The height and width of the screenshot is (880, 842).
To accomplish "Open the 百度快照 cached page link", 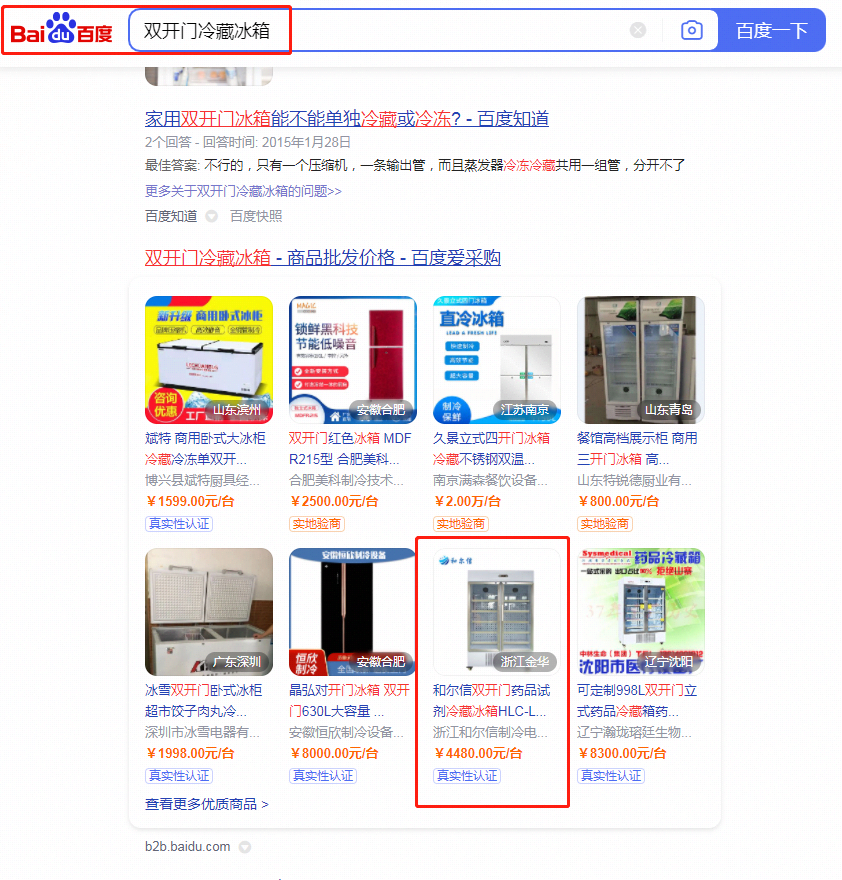I will [x=256, y=216].
